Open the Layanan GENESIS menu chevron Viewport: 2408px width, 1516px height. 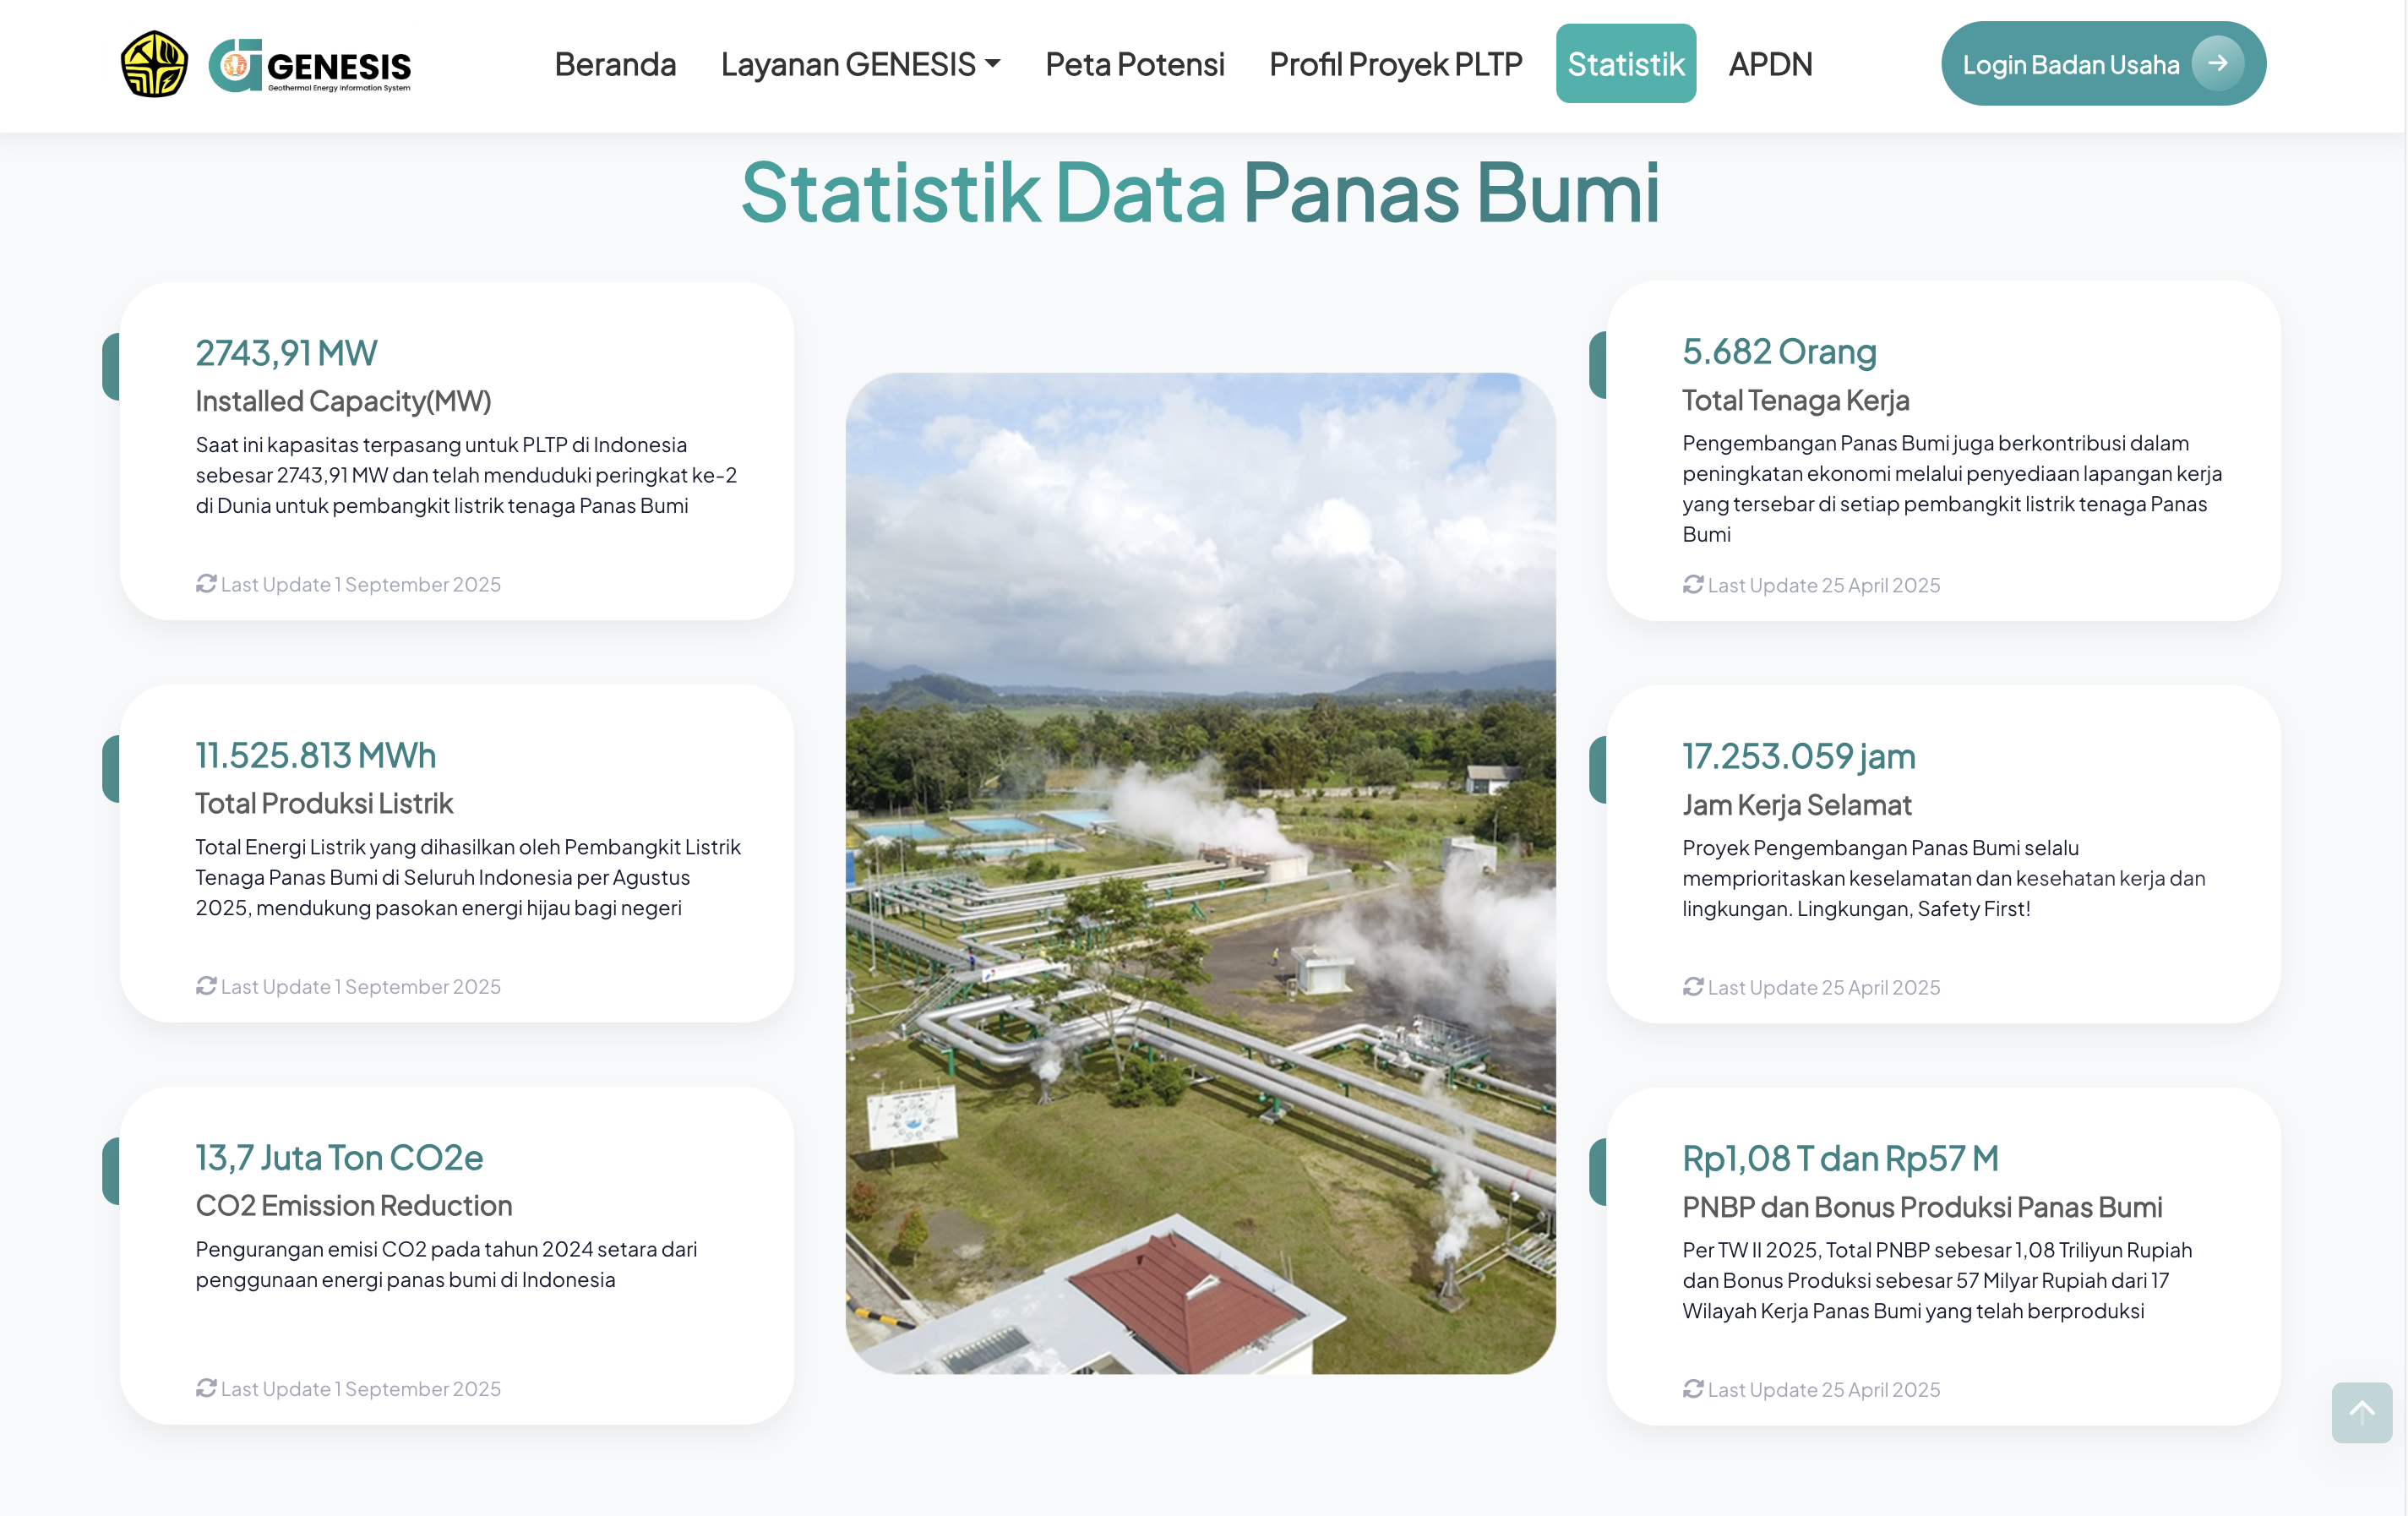[x=994, y=66]
